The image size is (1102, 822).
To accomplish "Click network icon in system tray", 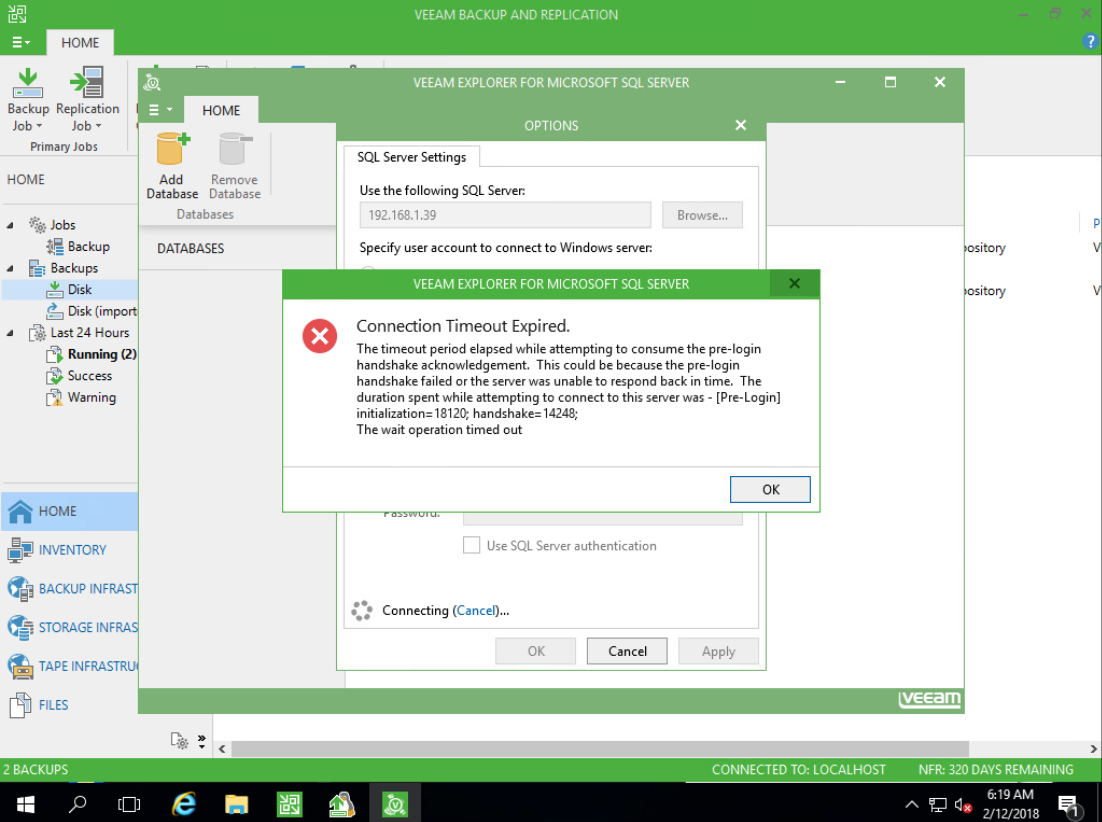I will [x=938, y=804].
